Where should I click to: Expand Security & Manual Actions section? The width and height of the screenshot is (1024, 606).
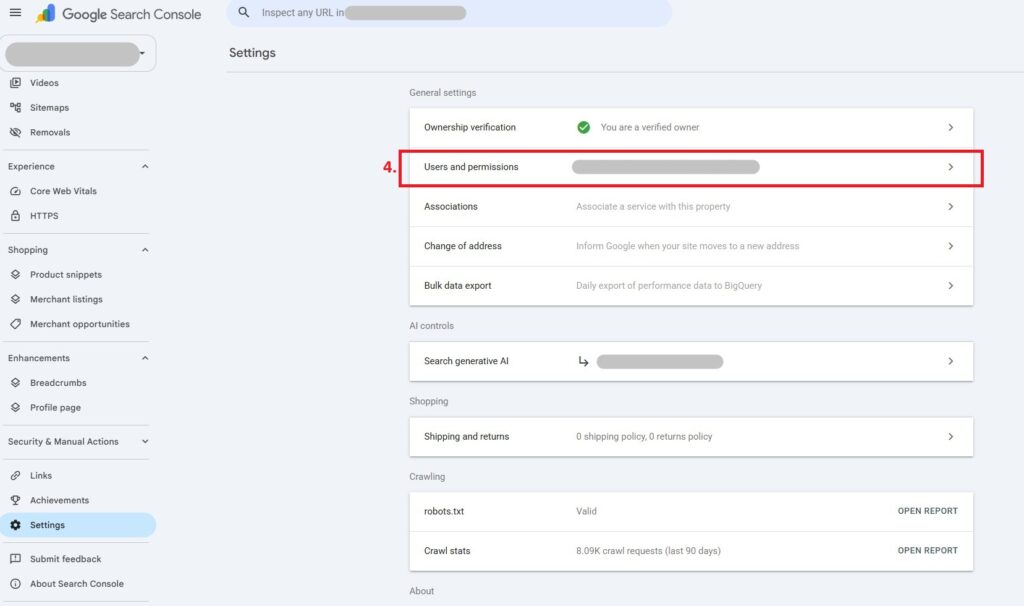145,442
